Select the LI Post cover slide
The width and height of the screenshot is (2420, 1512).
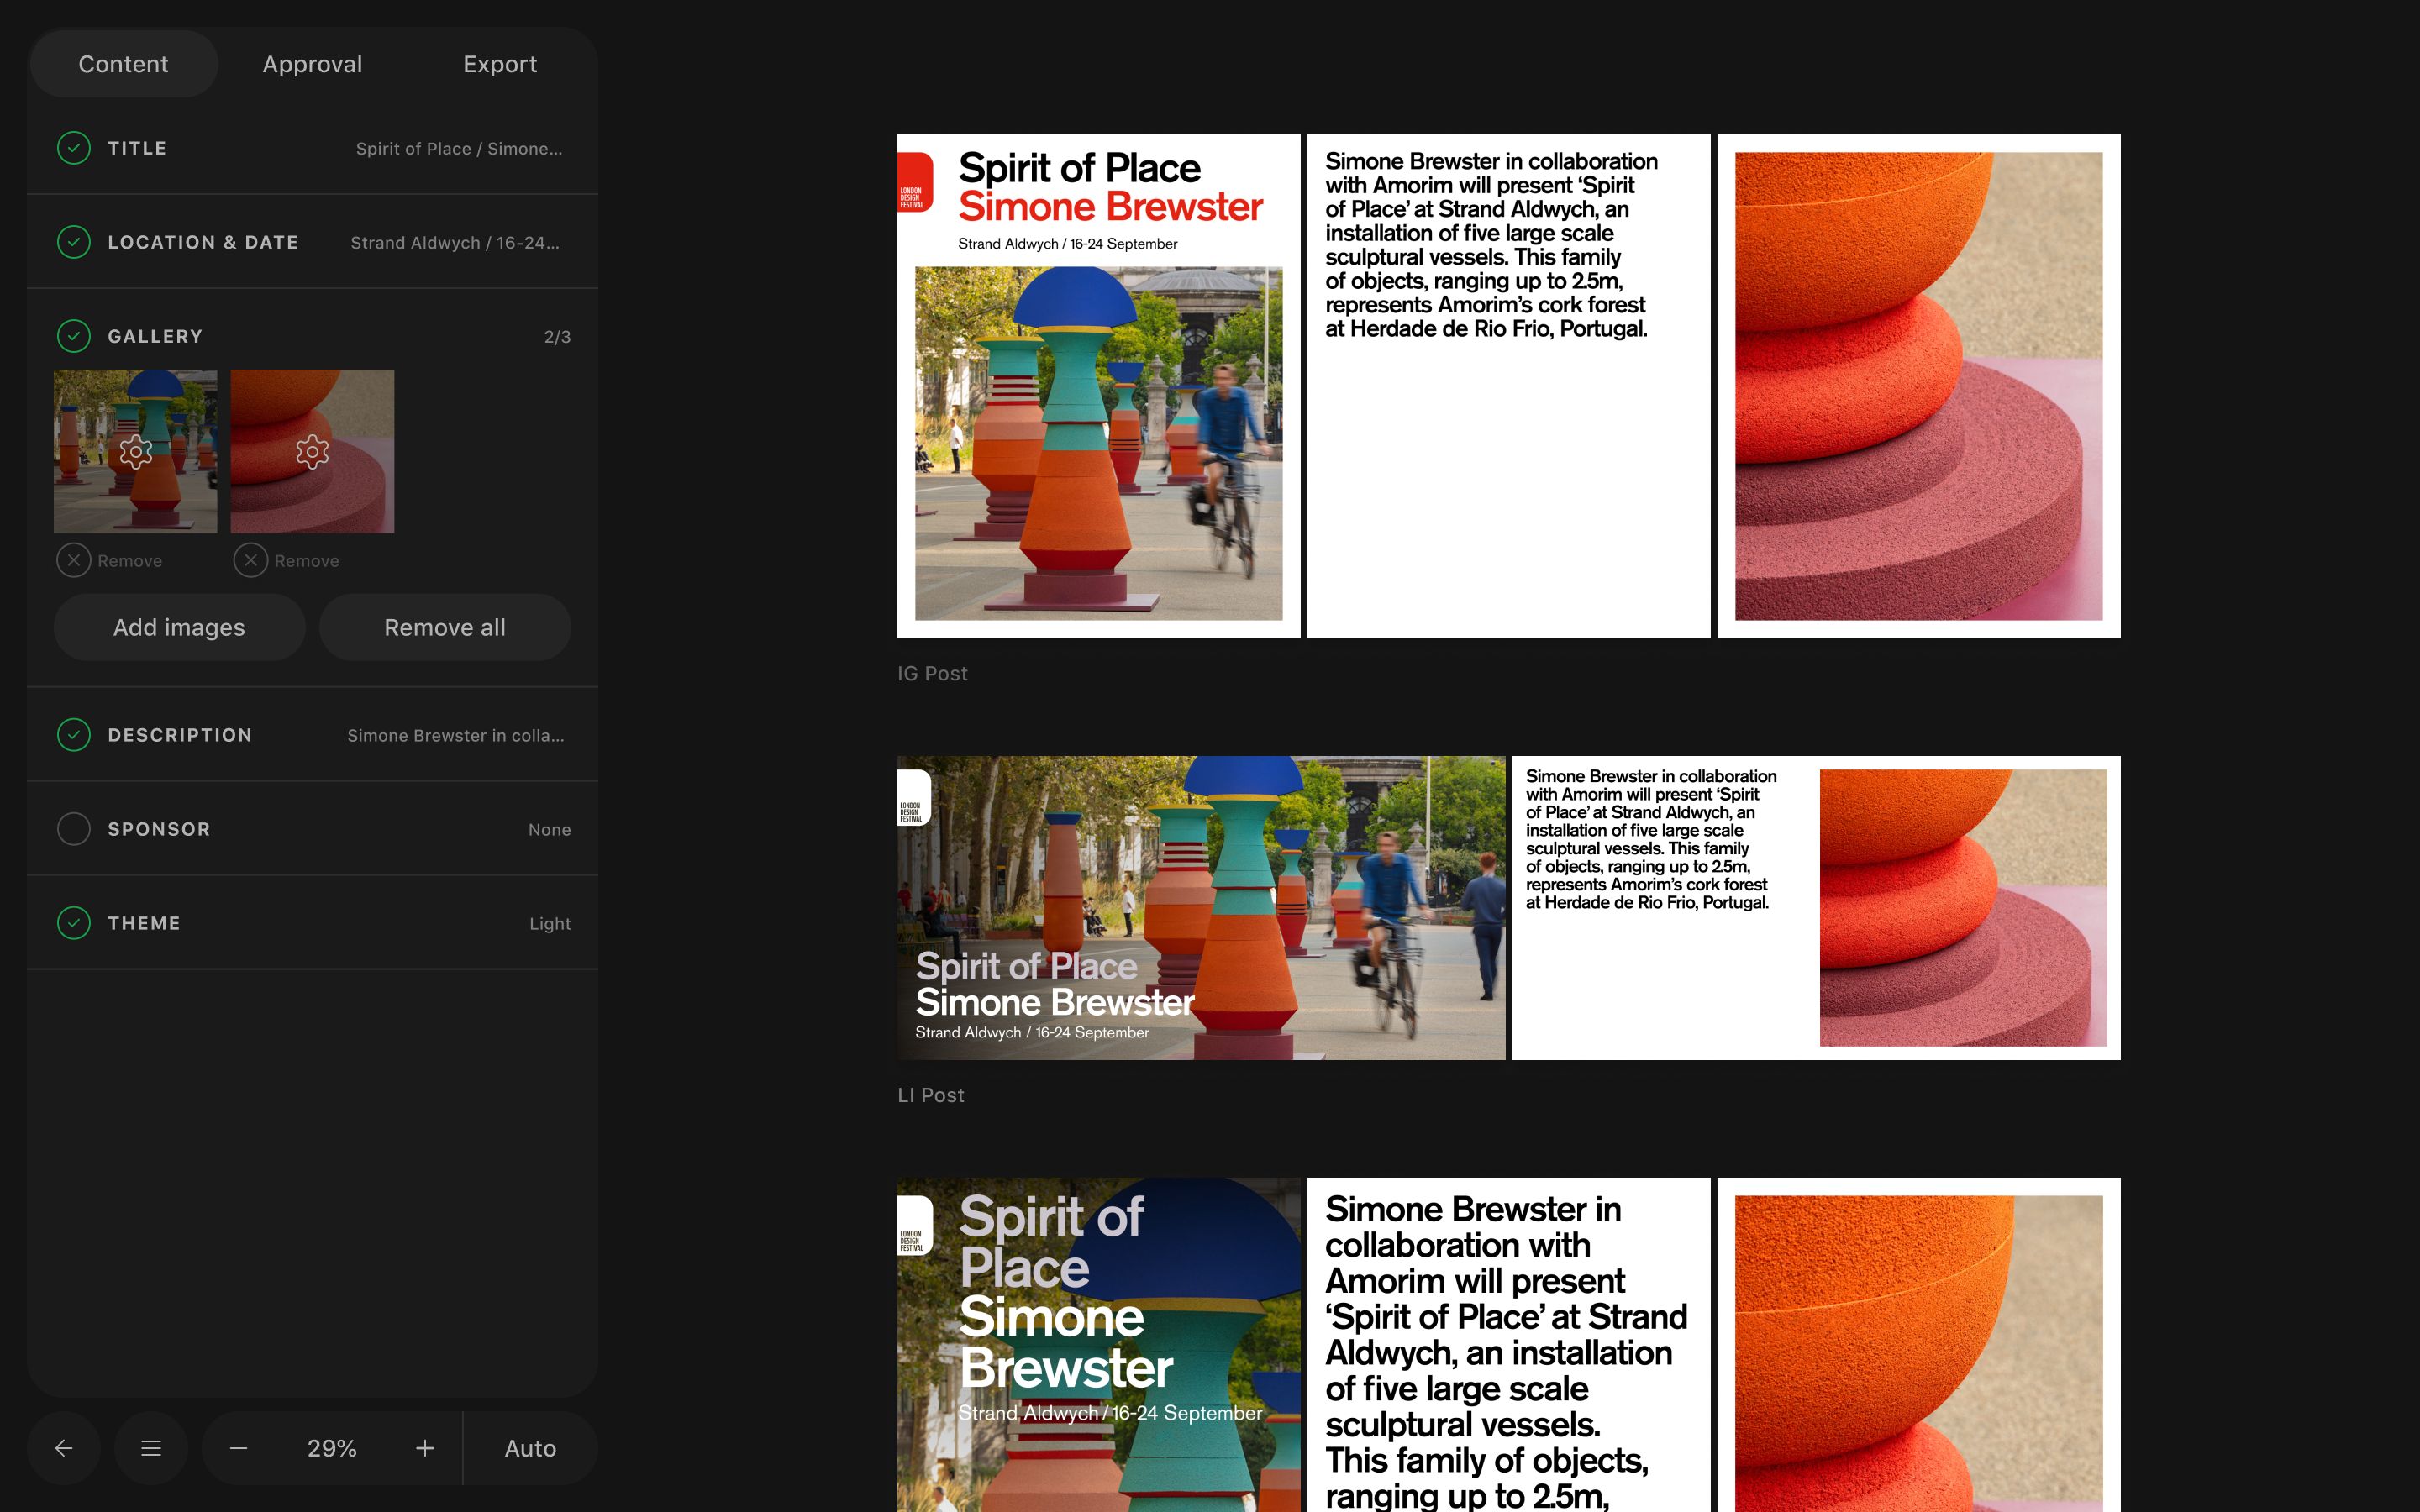point(1201,908)
